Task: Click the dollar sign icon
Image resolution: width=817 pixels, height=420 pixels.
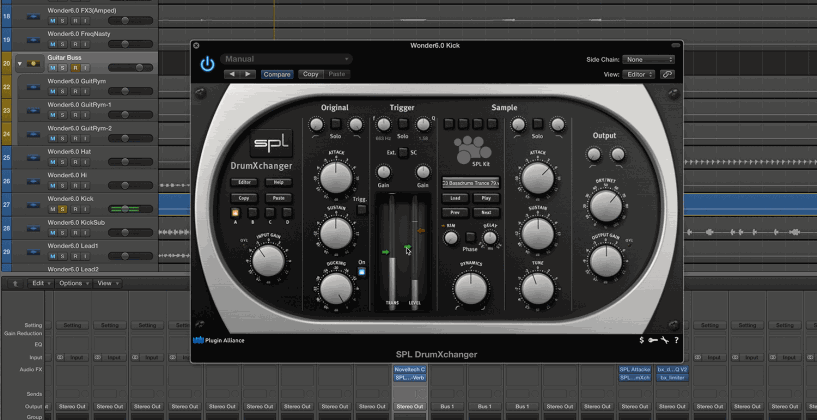Action: (x=641, y=340)
